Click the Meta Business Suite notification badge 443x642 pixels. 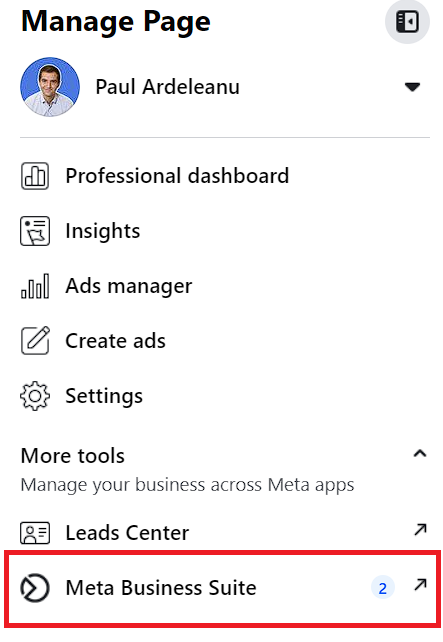point(382,588)
